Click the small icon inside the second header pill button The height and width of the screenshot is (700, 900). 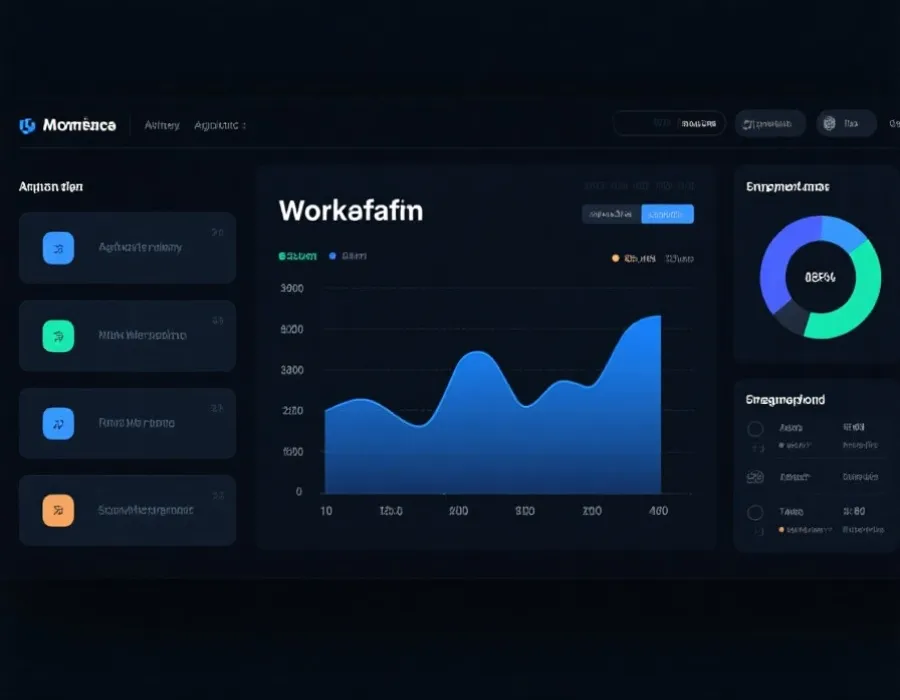(x=746, y=124)
